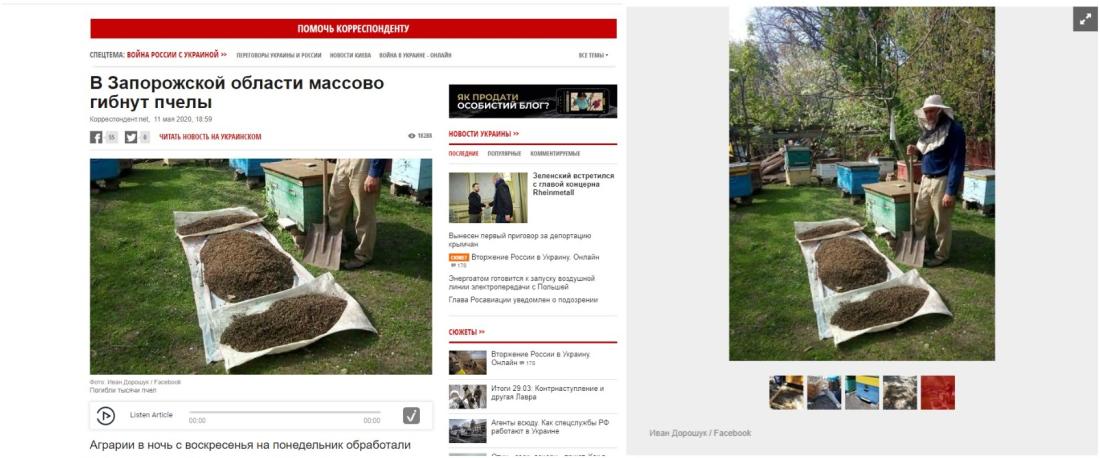The image size is (1100, 458).
Task: Click the Помочь корреспонденту red button
Action: tap(354, 29)
